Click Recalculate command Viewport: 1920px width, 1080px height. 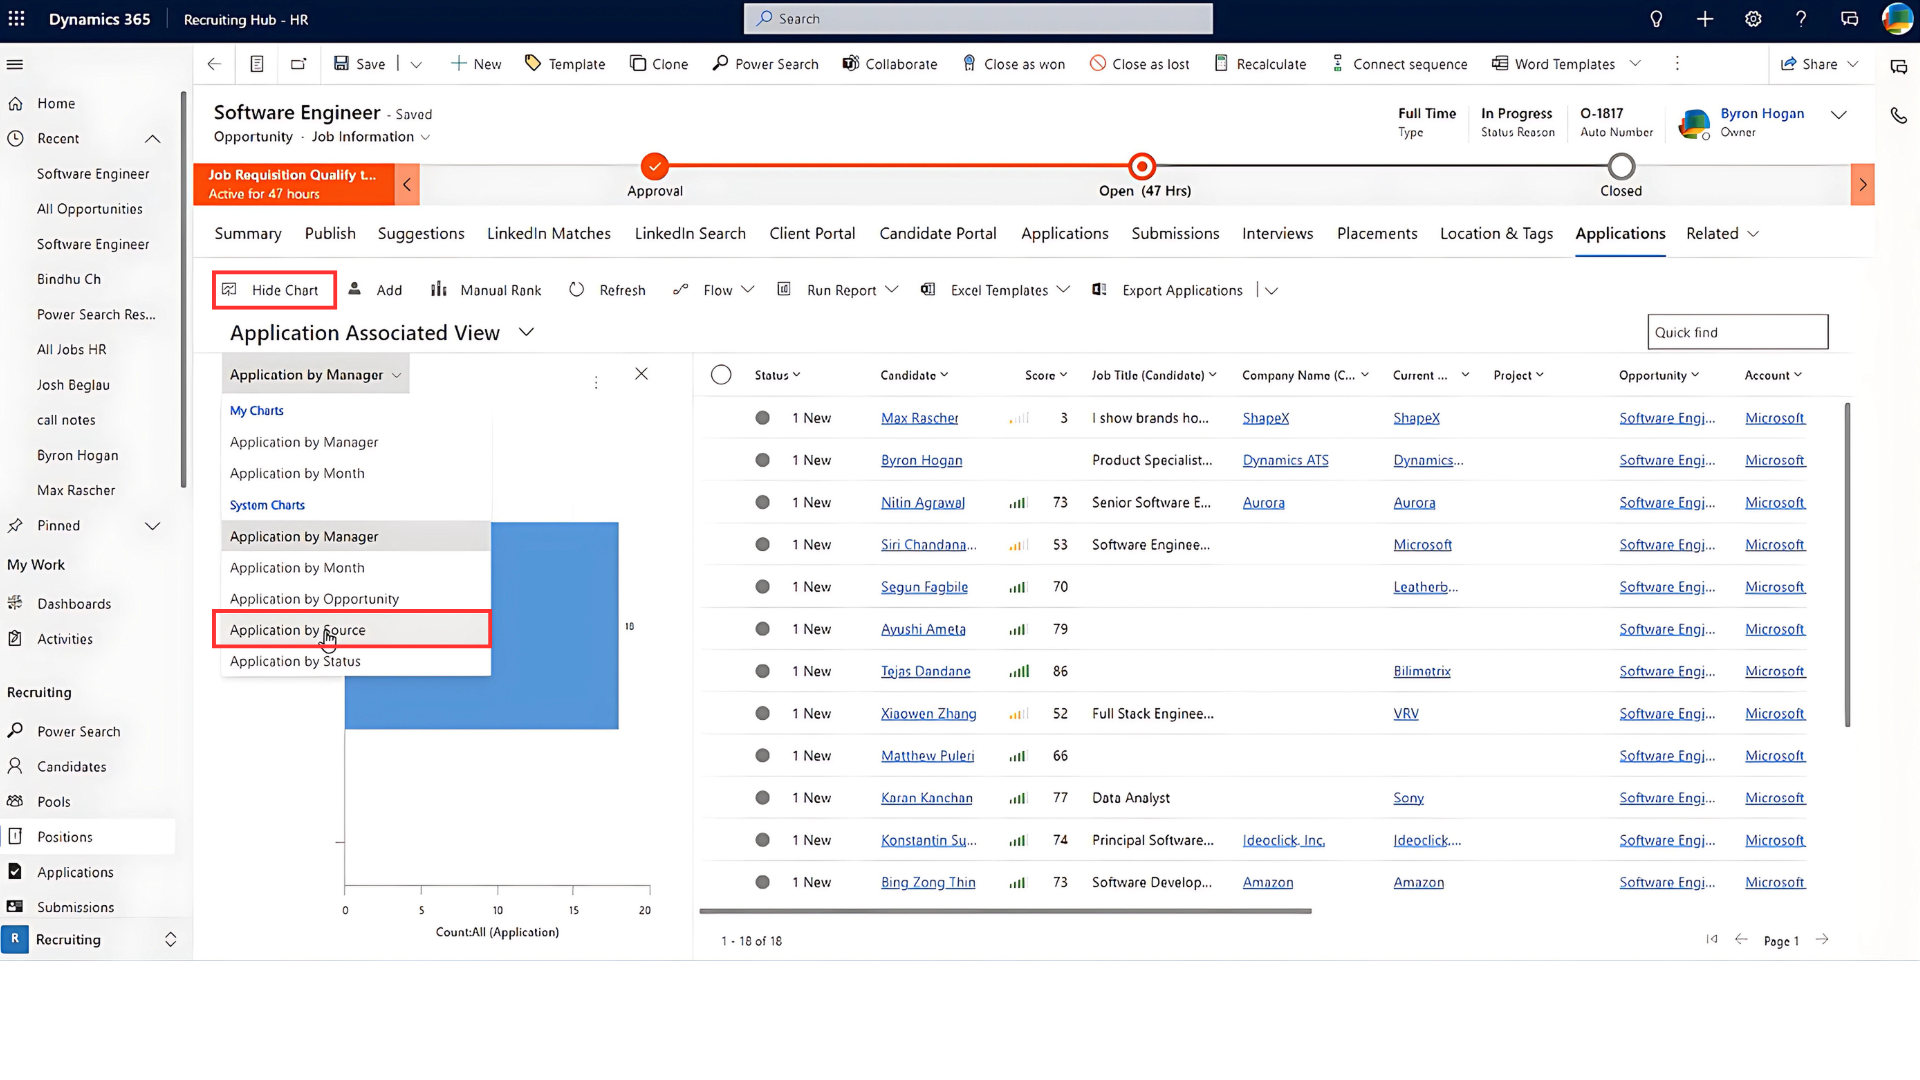tap(1260, 64)
